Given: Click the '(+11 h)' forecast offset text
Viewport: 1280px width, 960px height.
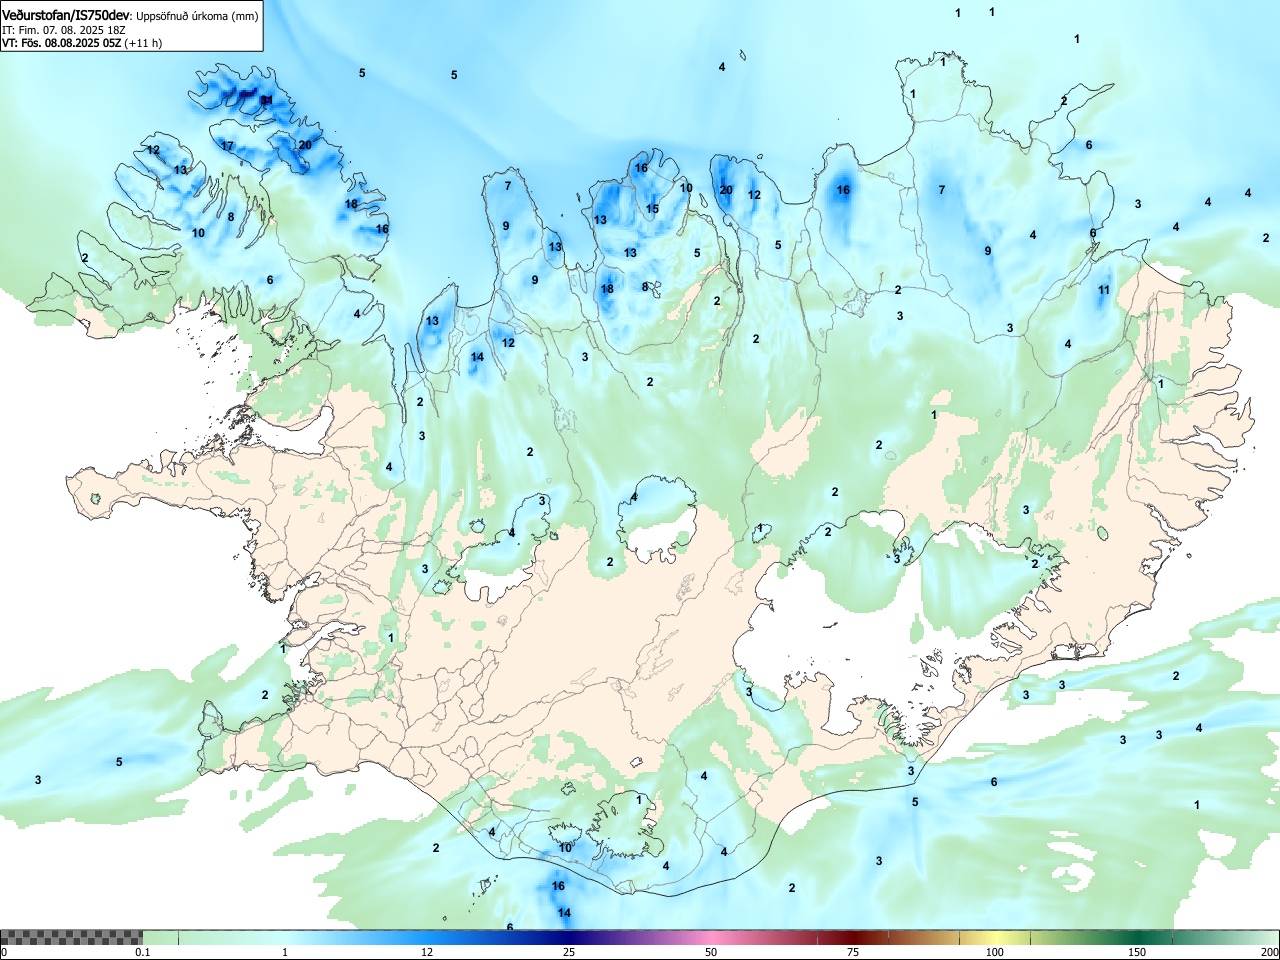Looking at the screenshot, I should [x=144, y=43].
